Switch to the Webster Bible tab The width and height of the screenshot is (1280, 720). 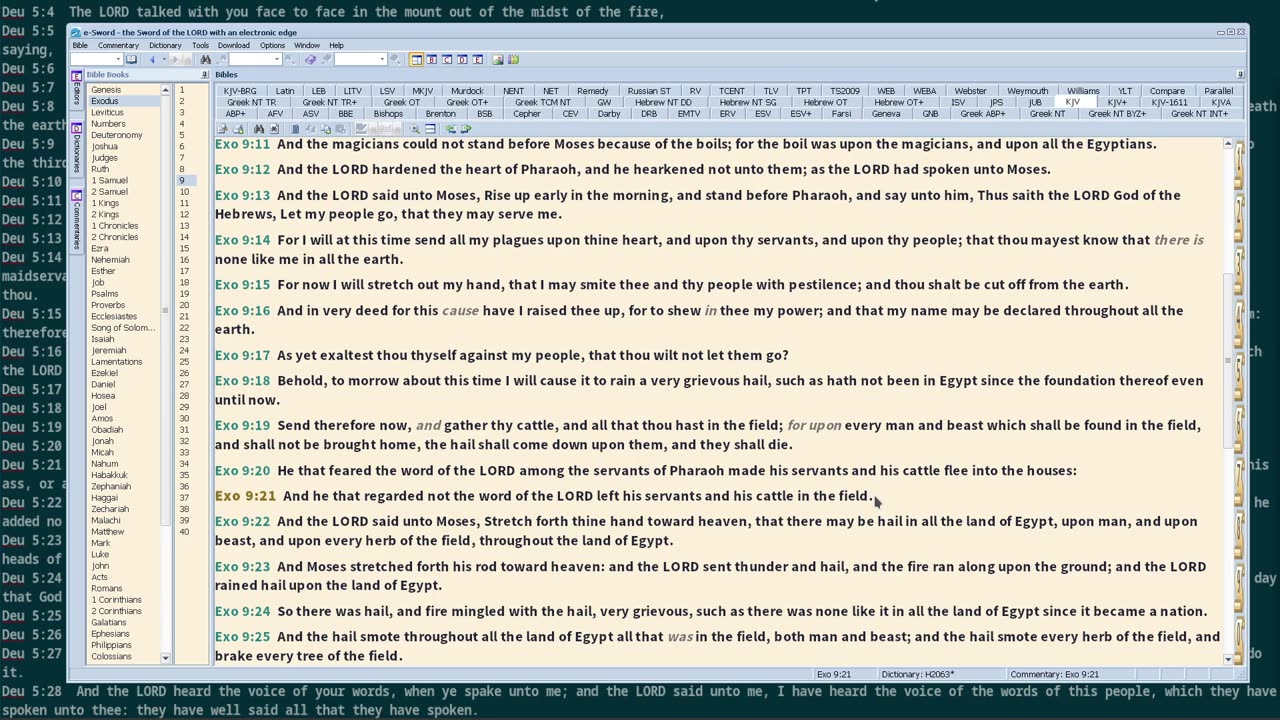[x=970, y=91]
